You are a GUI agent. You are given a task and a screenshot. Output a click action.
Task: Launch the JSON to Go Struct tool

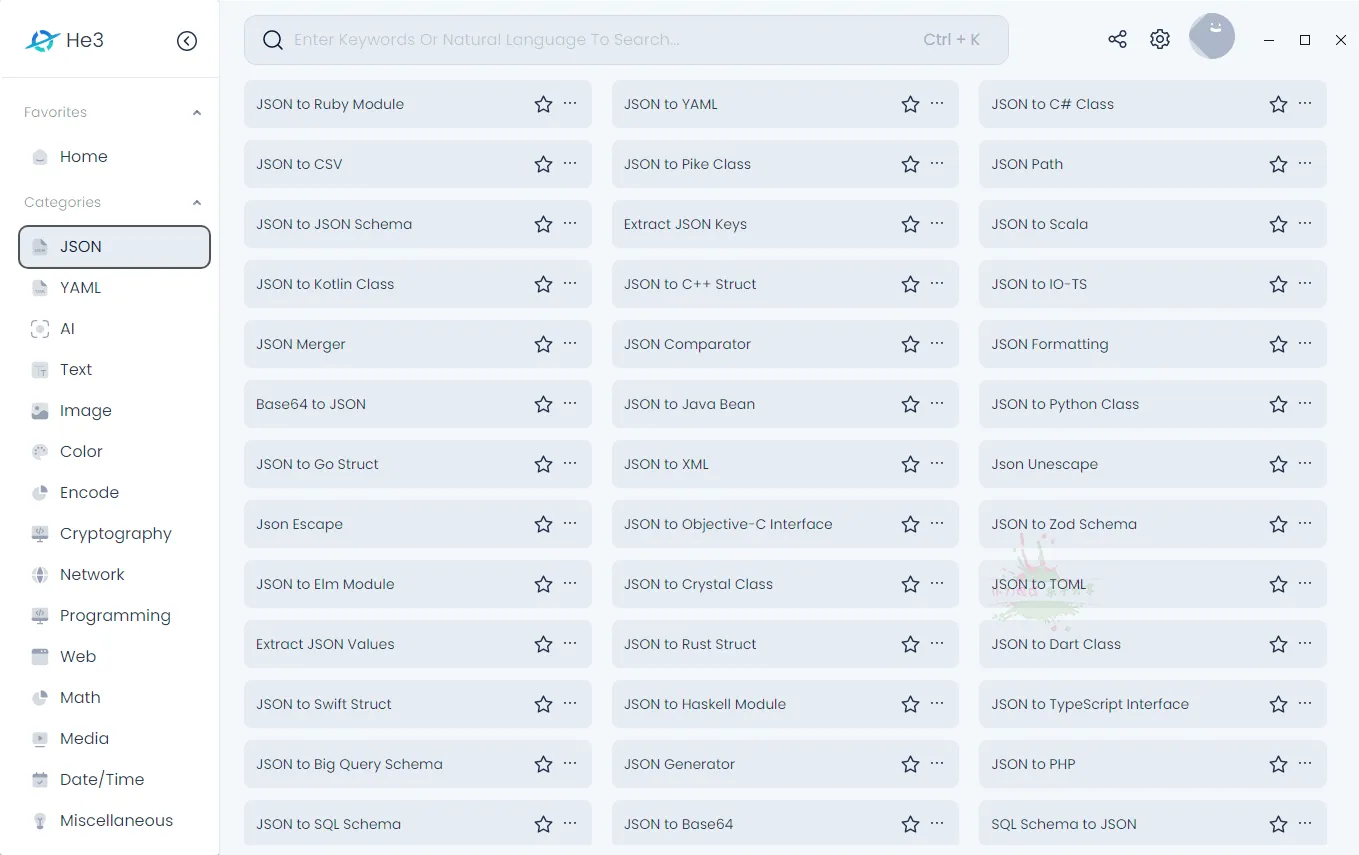tap(418, 464)
